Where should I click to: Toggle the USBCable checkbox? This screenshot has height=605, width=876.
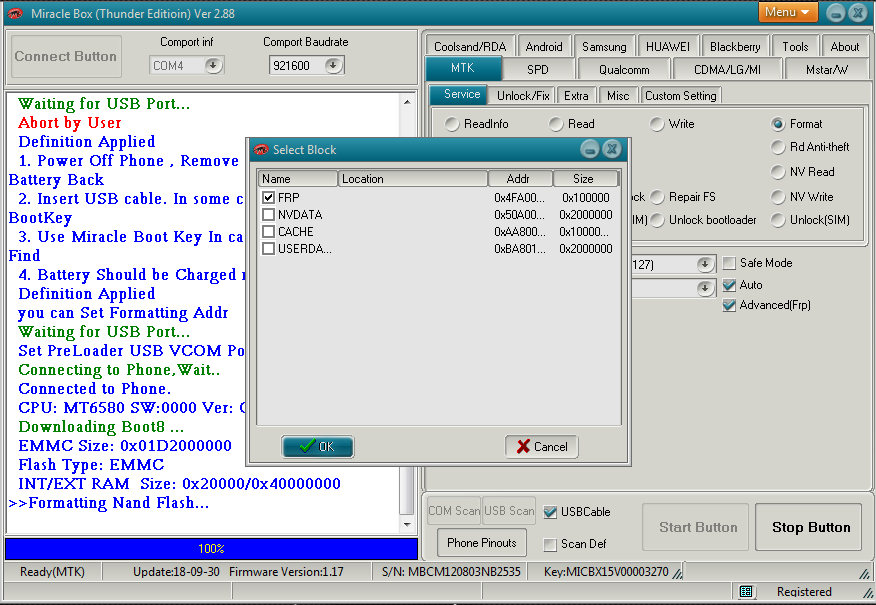click(550, 512)
